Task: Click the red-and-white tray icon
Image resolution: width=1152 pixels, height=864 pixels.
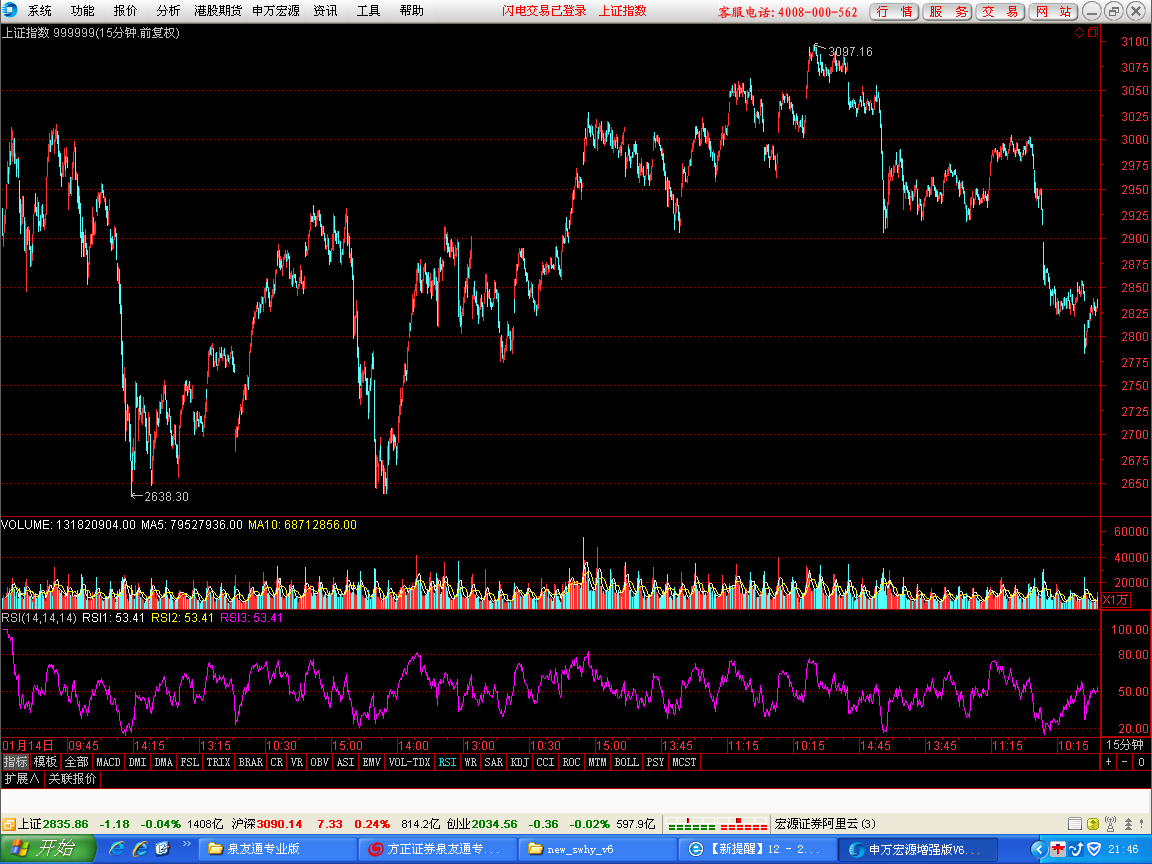Action: [1058, 849]
